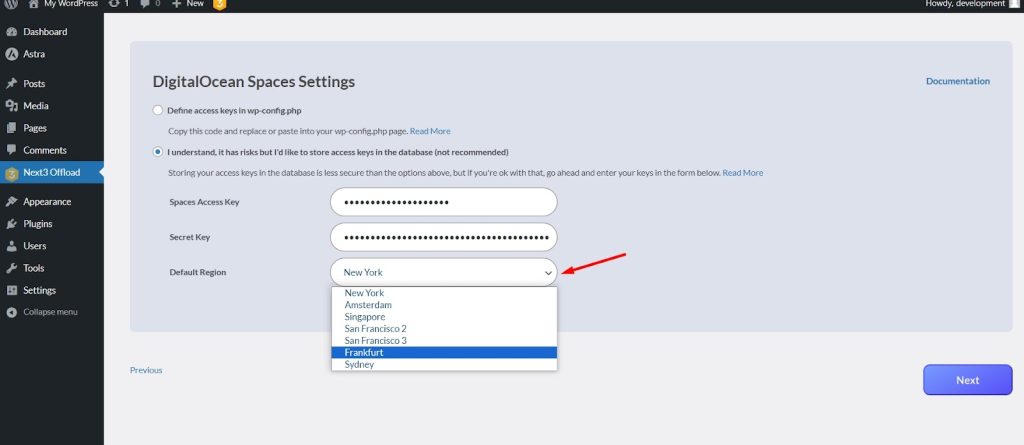Screen dimensions: 1024x445
Task: Click the DigitalOcean Spaces Settings heading
Action: (253, 82)
